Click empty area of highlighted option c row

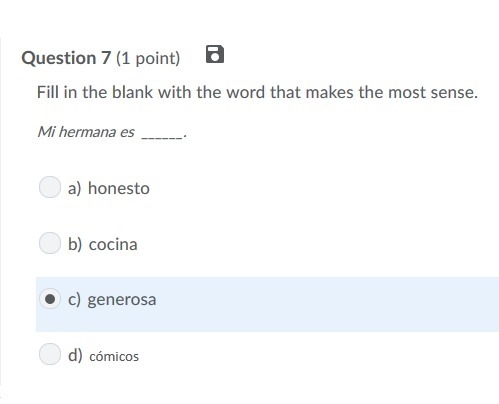(327, 304)
